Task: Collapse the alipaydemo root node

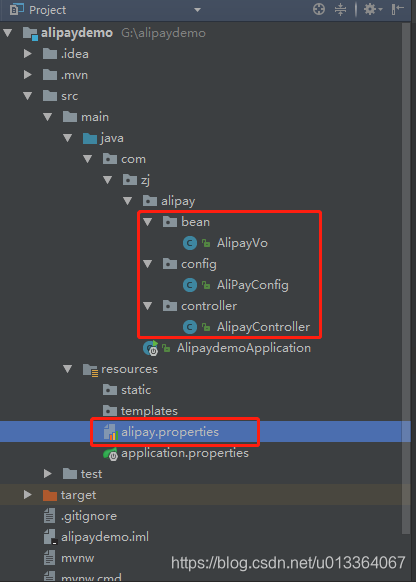Action: point(8,33)
